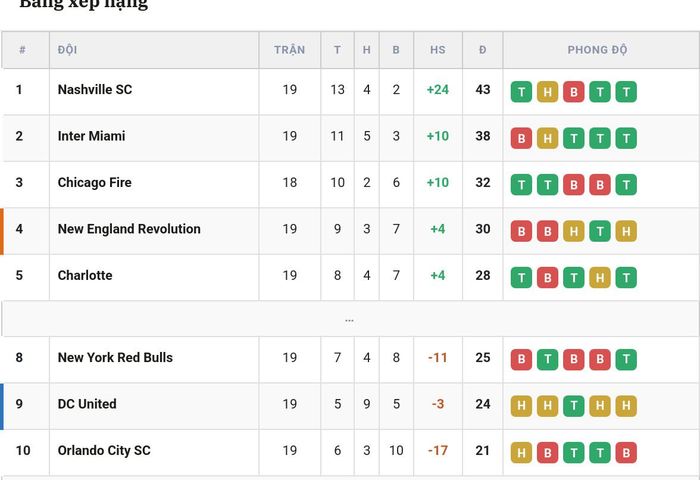Sort by the HS column header
Screen dimensions: 700x480
[438, 50]
